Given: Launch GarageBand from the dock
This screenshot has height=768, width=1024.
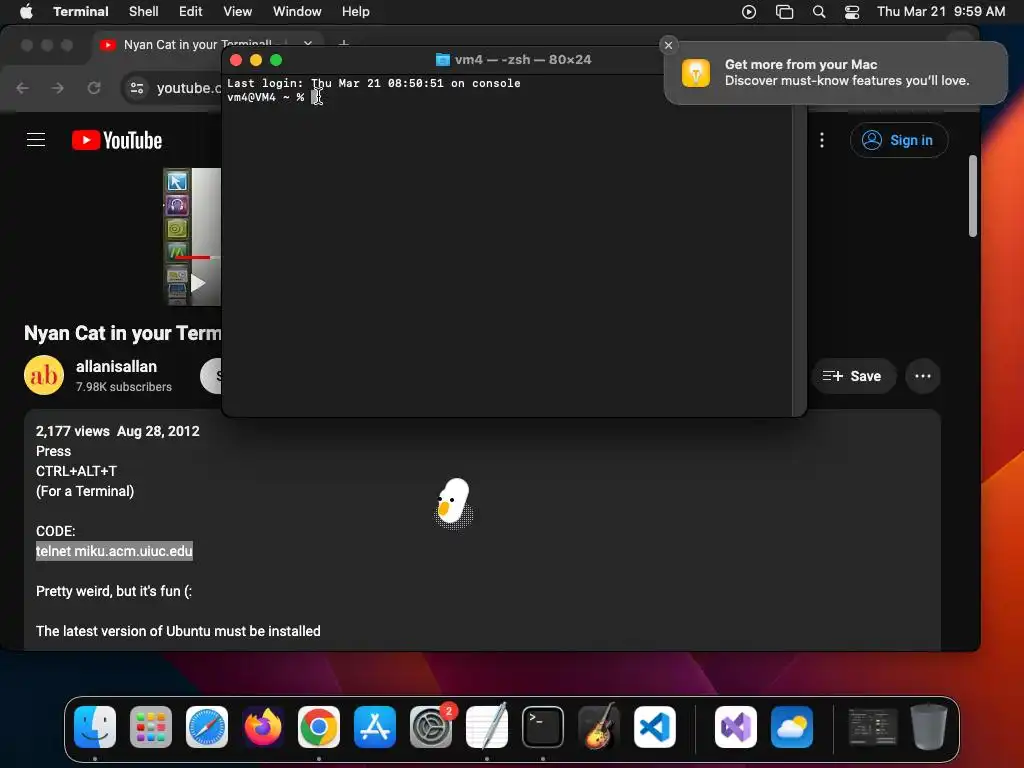Looking at the screenshot, I should pyautogui.click(x=599, y=727).
